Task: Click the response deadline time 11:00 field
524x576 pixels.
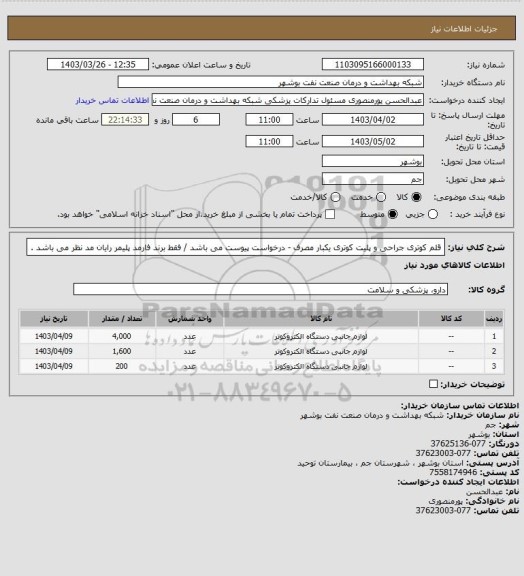Action: (269, 120)
